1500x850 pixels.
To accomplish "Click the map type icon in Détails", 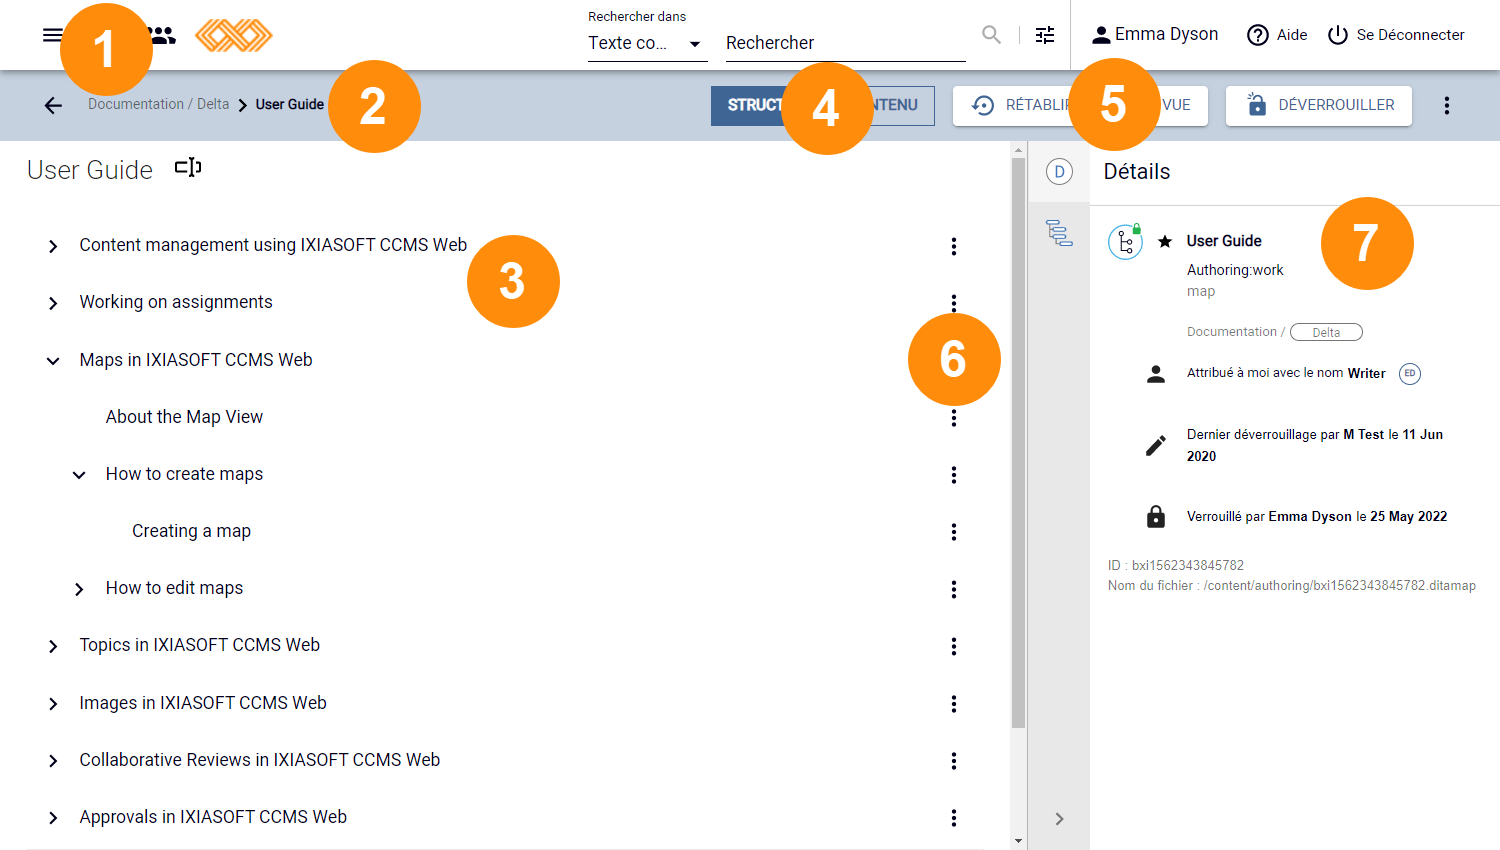I will (x=1125, y=242).
